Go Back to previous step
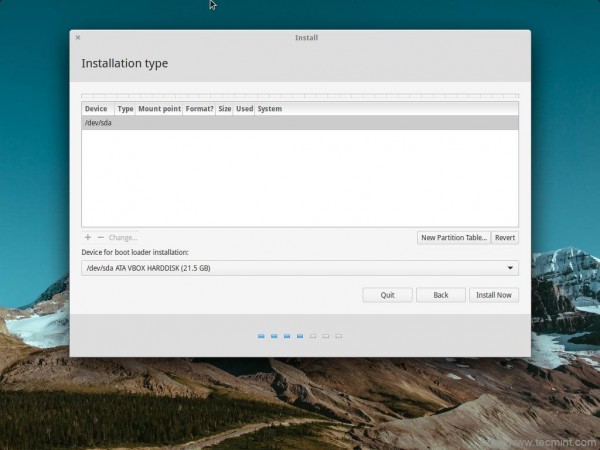The height and width of the screenshot is (450, 600). [440, 295]
